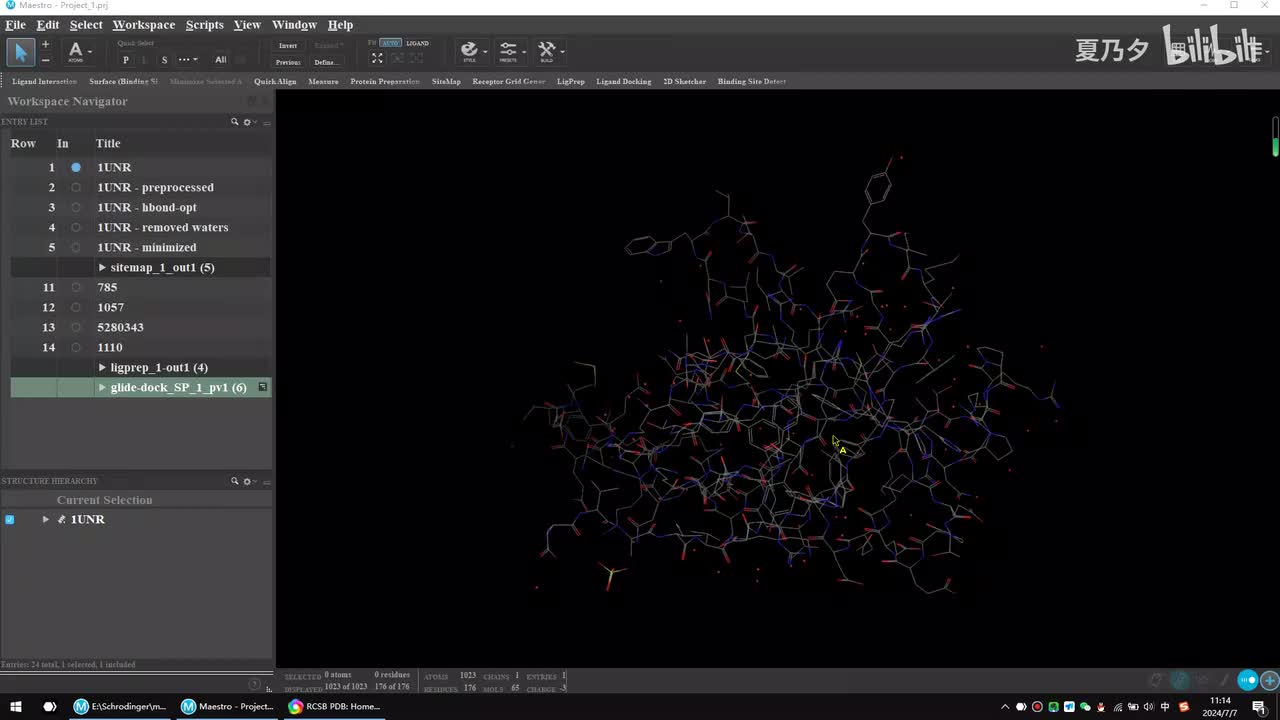The image size is (1280, 720).
Task: Expand the ligprep_1-out1 group
Action: (102, 367)
